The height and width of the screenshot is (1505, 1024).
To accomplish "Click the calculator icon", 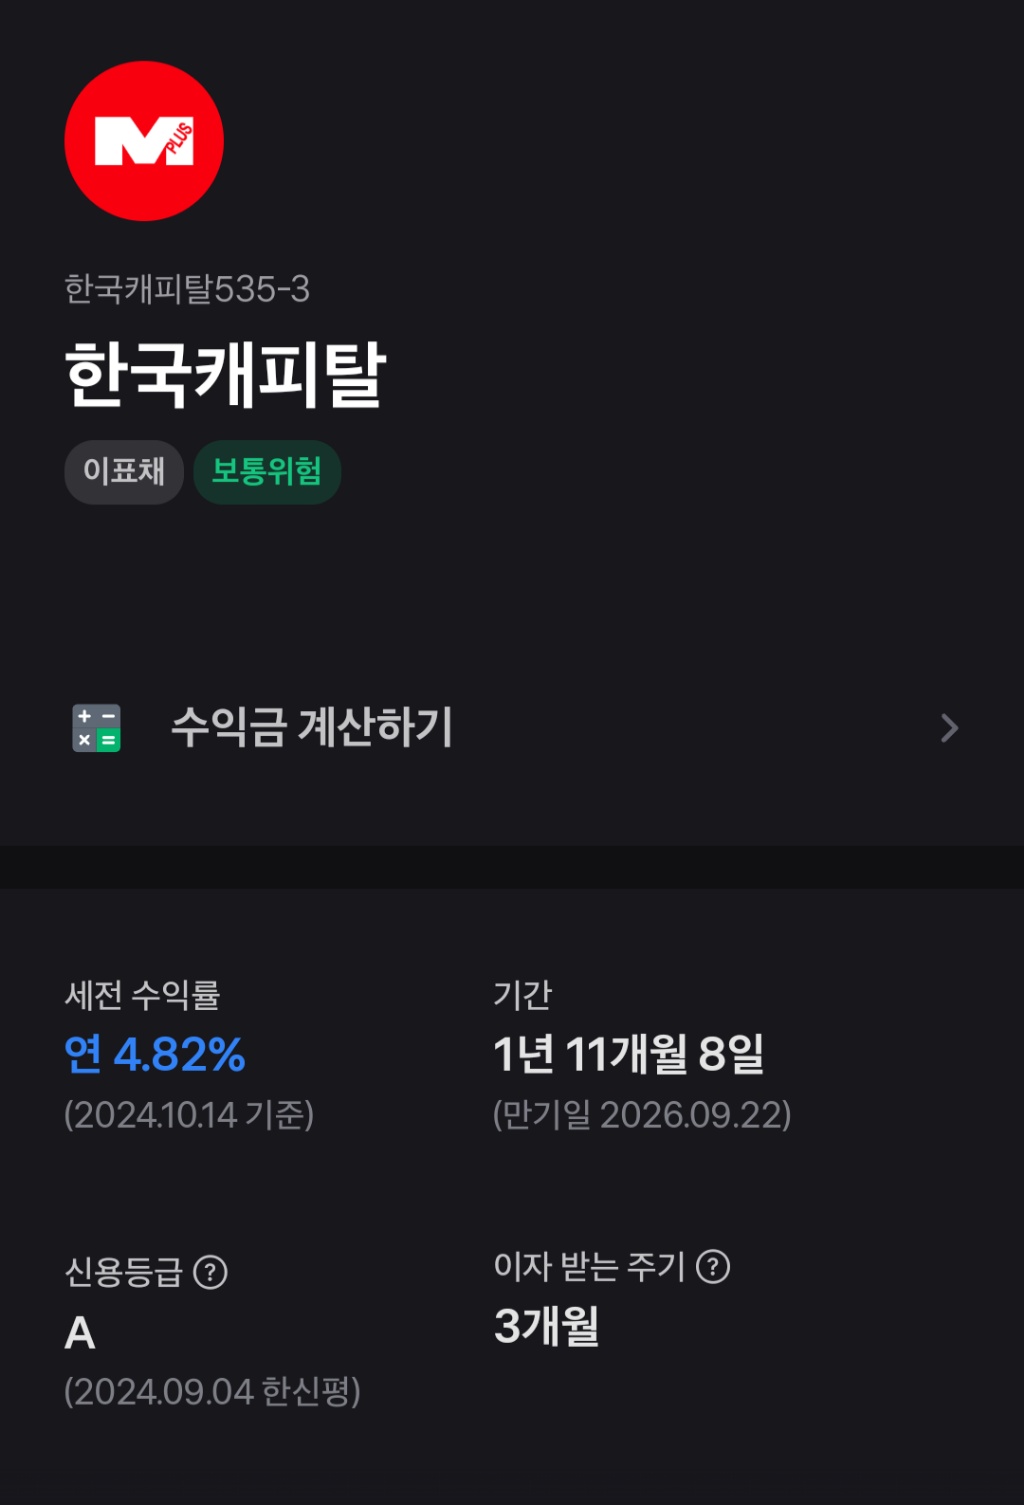I will point(96,728).
